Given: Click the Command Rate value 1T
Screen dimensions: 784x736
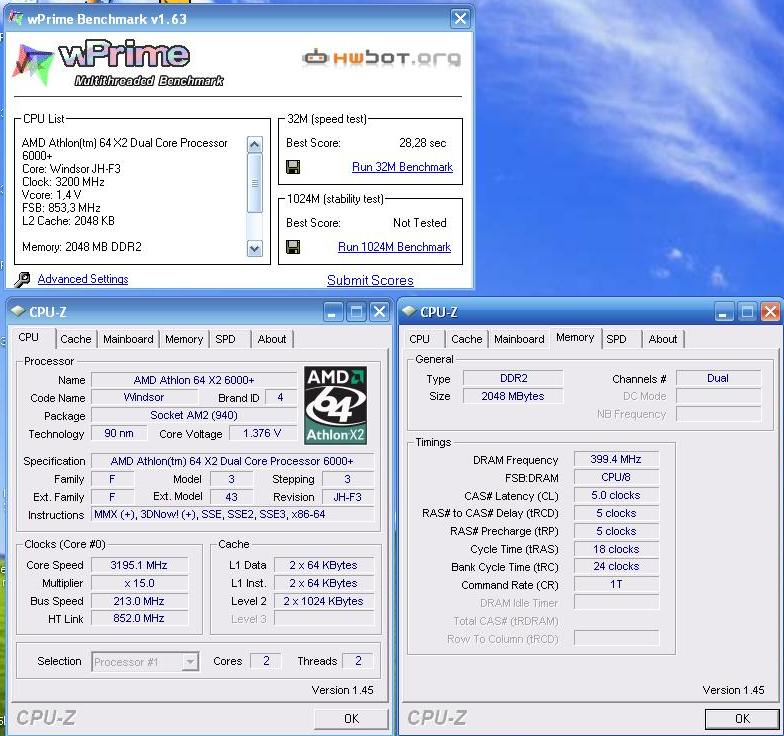Looking at the screenshot, I should [616, 584].
